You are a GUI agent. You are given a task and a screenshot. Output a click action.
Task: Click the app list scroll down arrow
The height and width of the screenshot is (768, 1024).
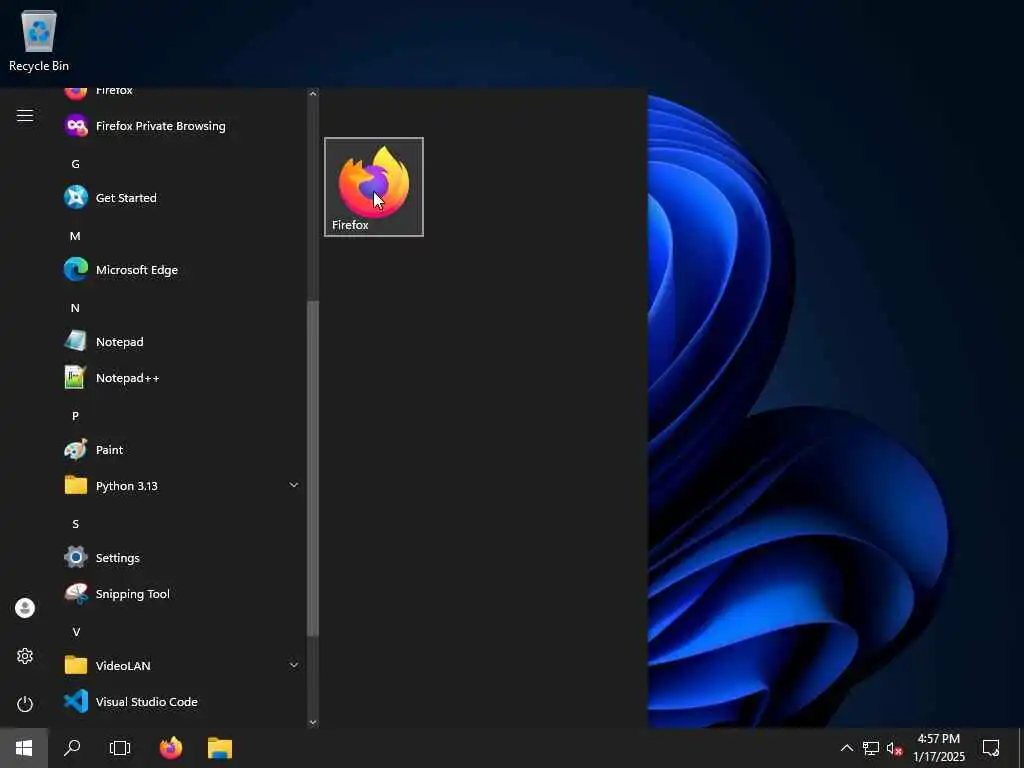(x=313, y=722)
